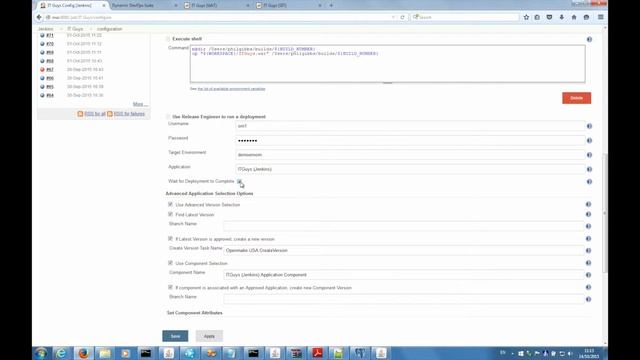Open help for Create Version Task Name
Image resolution: width=640 pixels, height=360 pixels.
tap(588, 250)
